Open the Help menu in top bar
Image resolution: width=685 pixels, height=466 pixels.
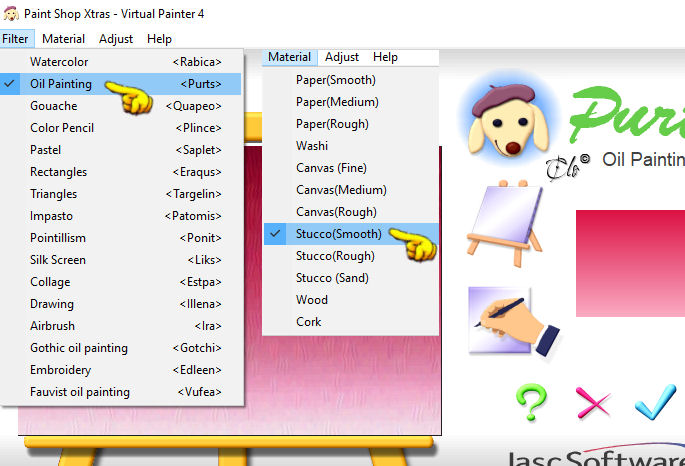coord(159,39)
